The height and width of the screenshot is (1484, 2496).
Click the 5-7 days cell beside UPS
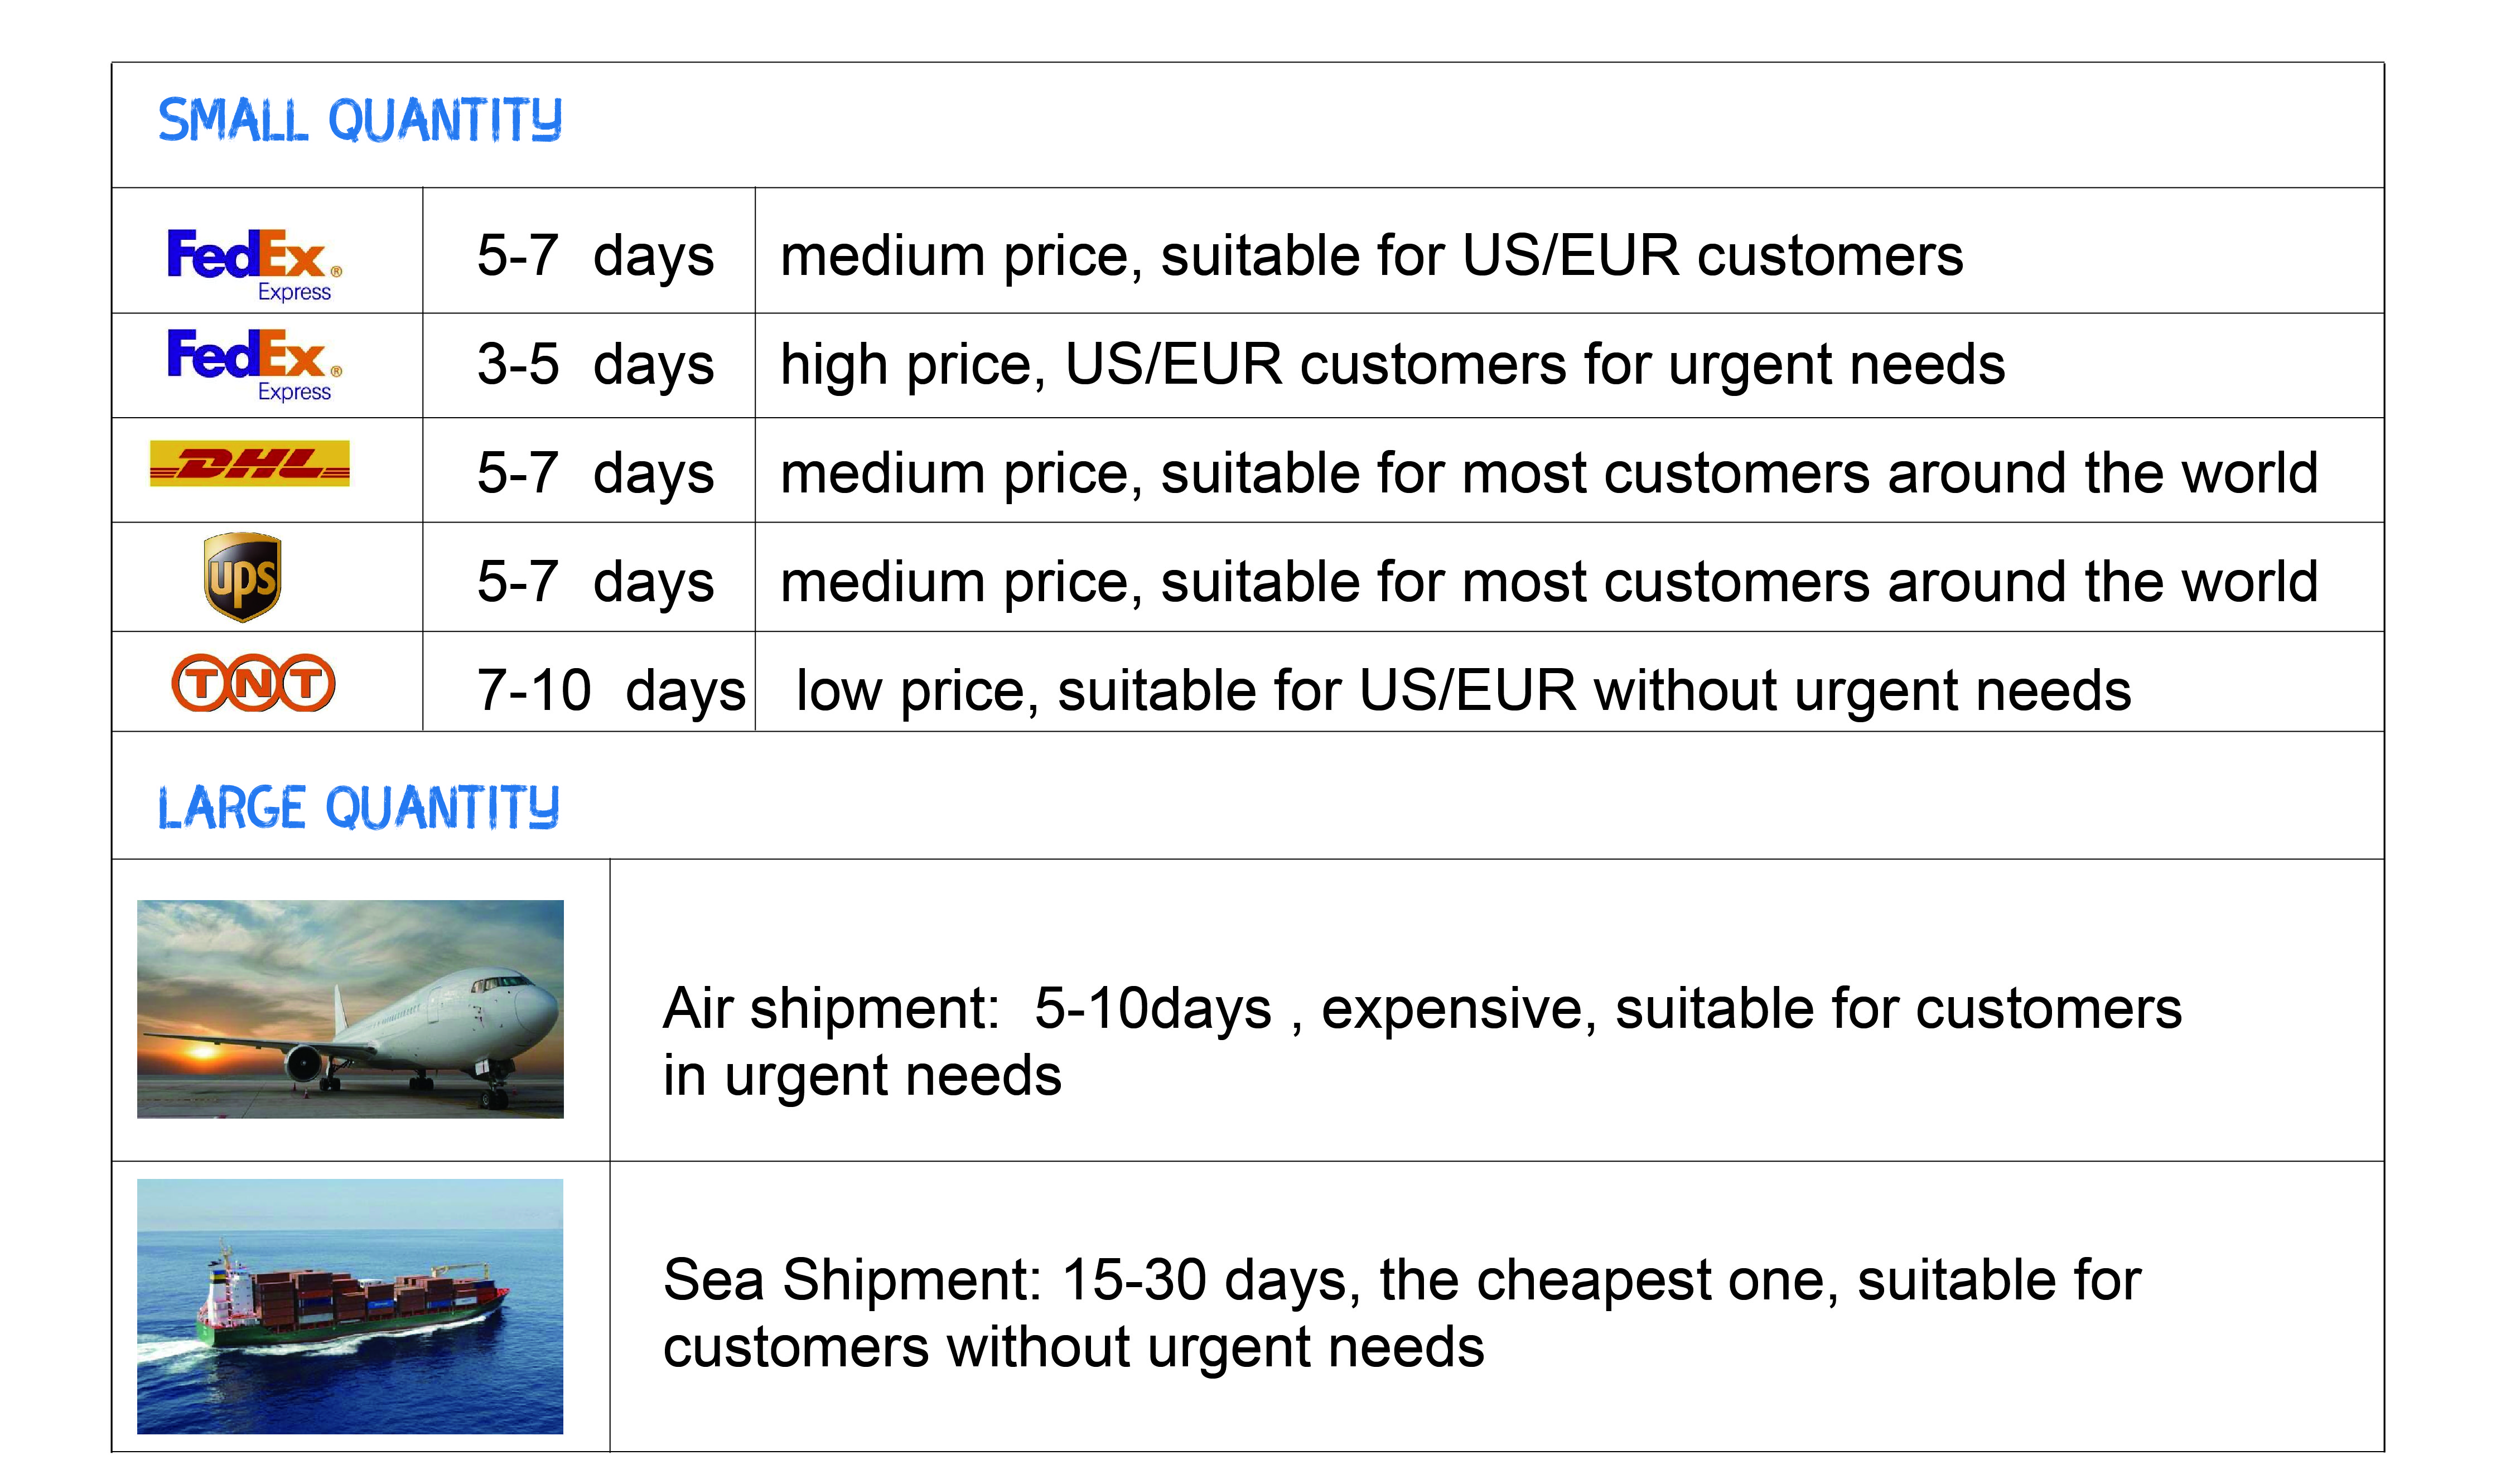595,581
